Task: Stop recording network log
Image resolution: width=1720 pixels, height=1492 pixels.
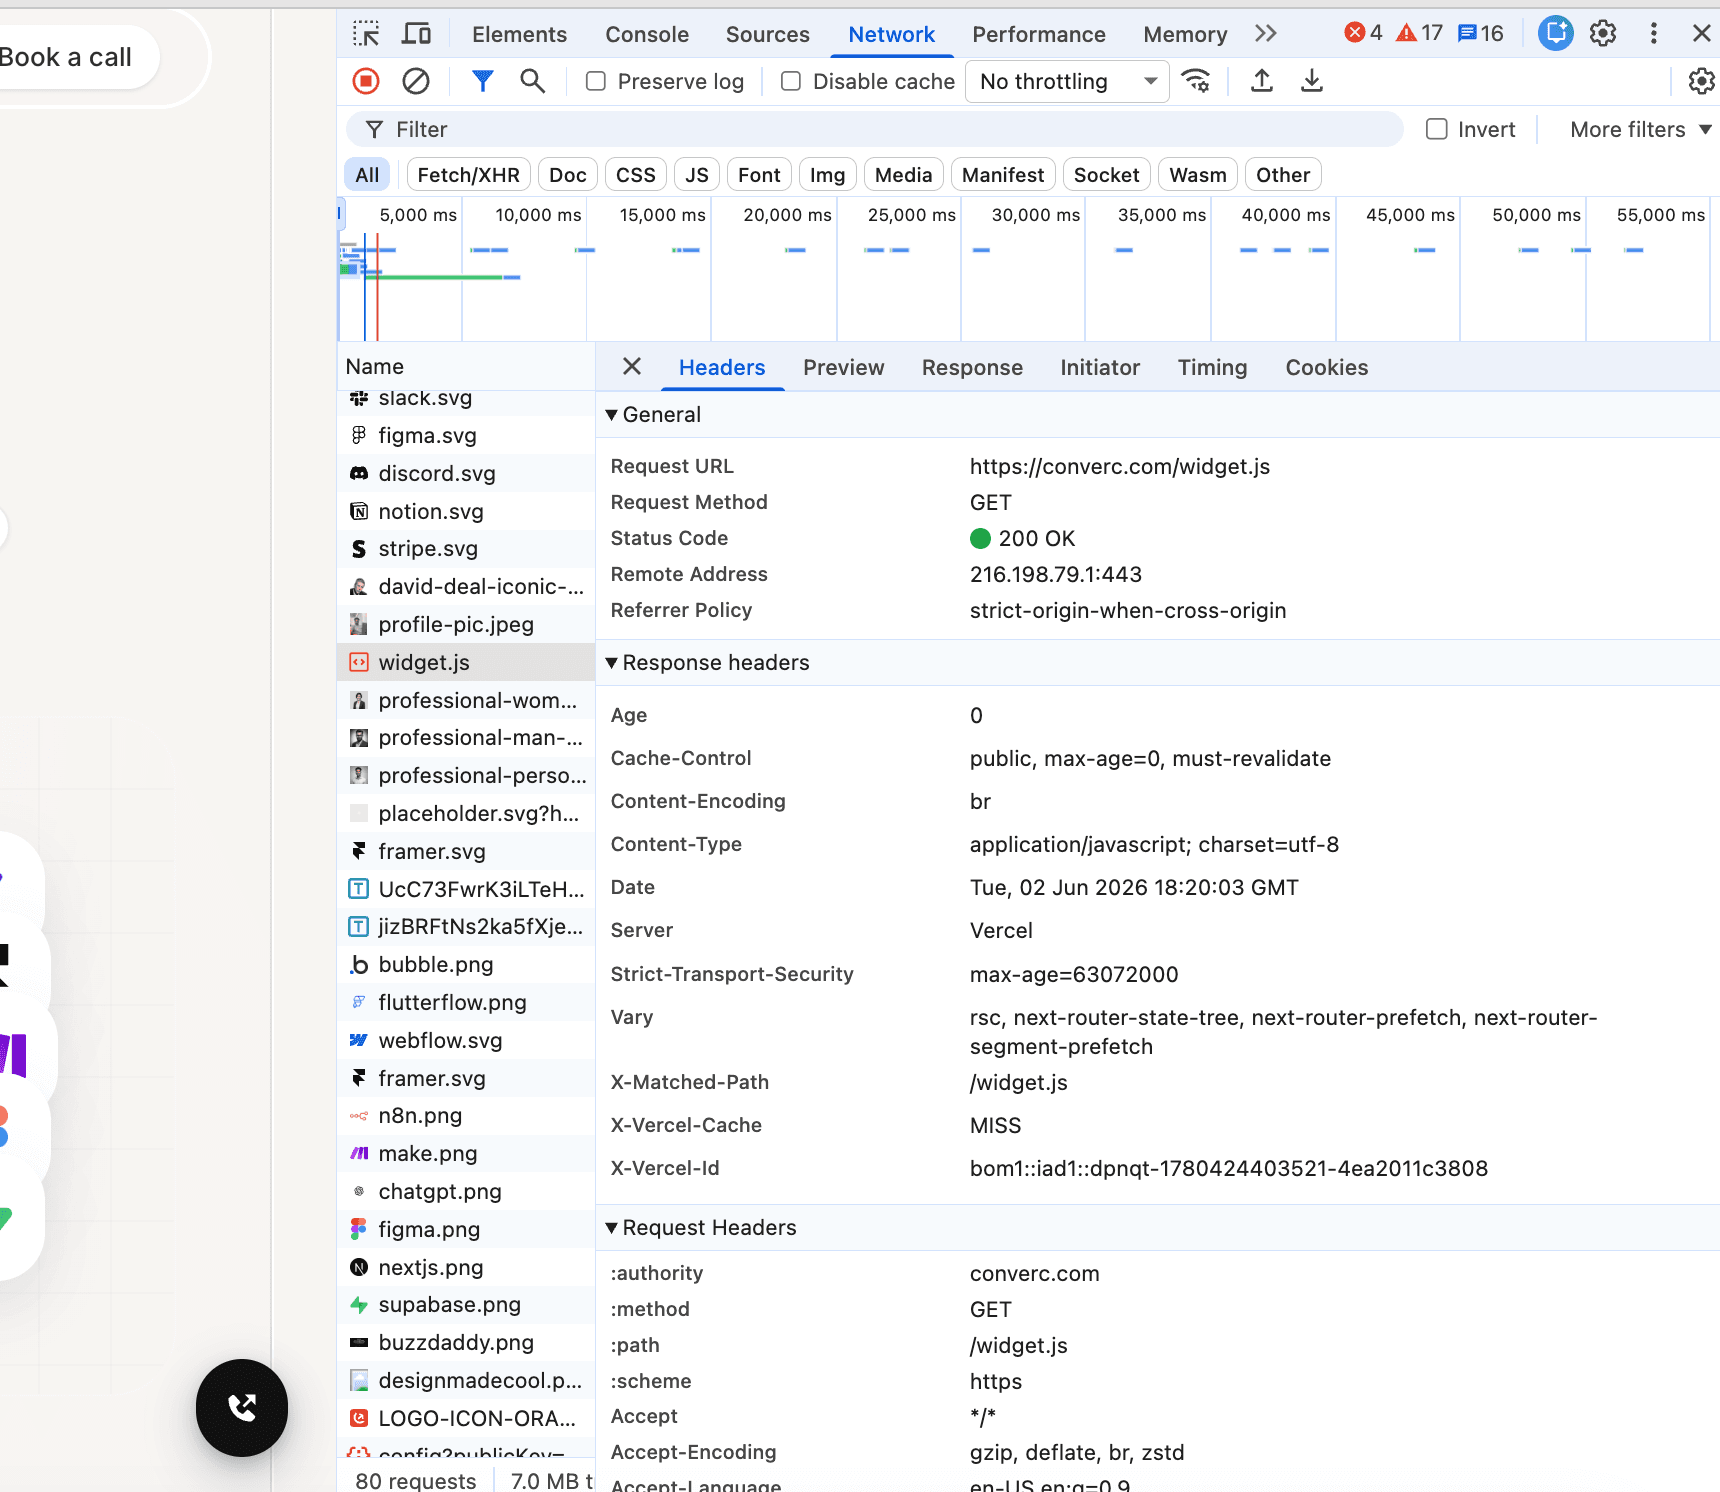Action: (x=366, y=81)
